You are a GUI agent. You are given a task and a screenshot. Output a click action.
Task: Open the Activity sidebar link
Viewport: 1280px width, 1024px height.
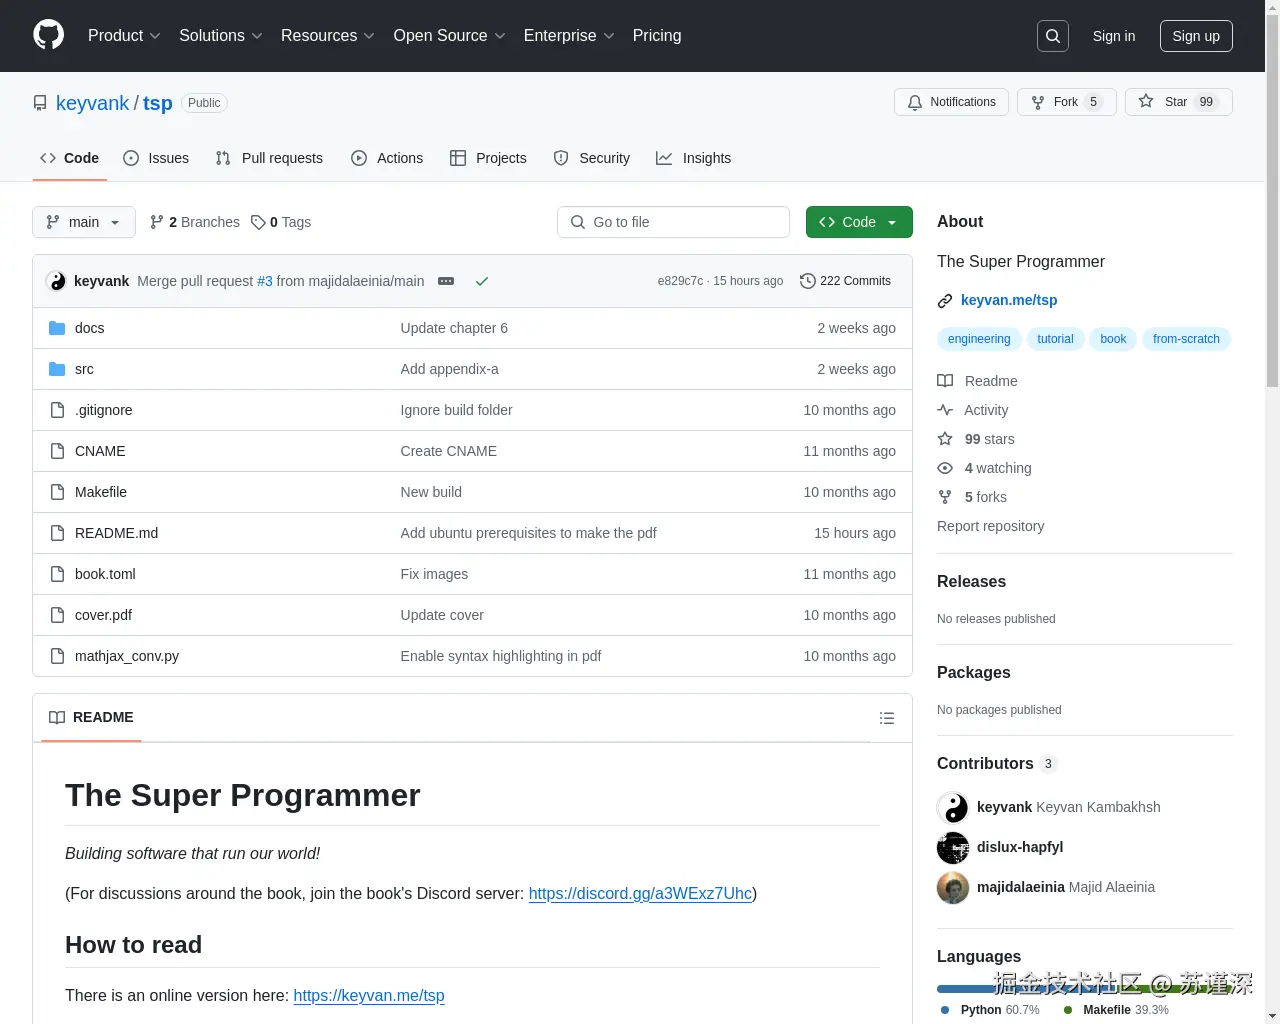(x=973, y=410)
